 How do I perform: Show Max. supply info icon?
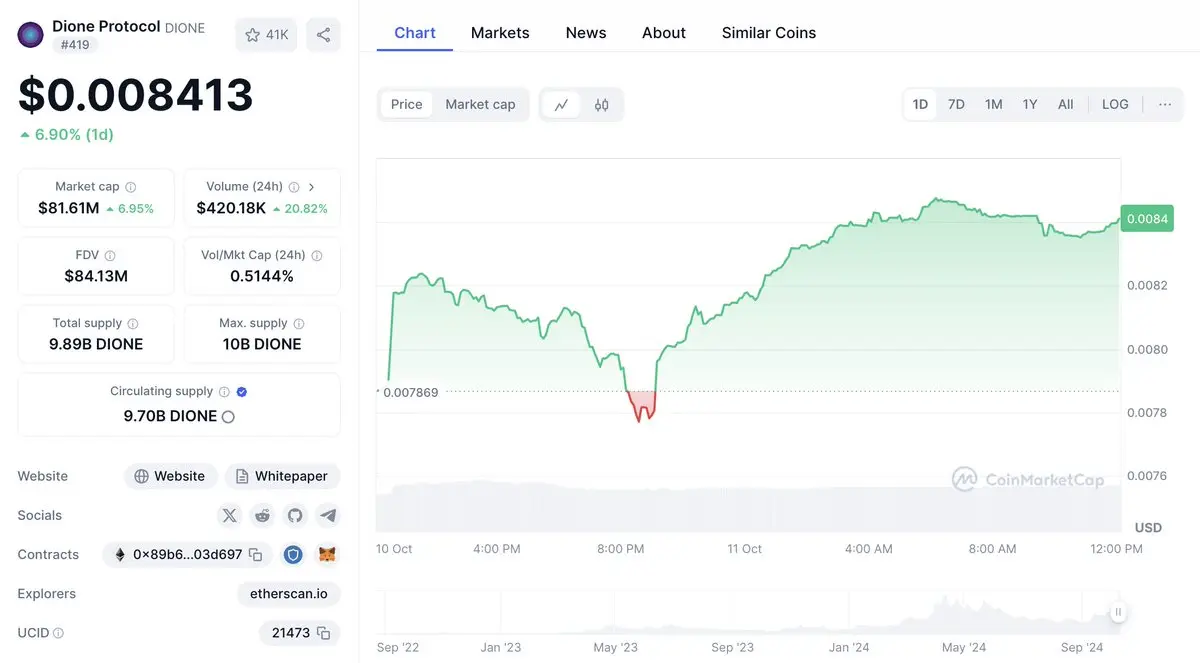tap(299, 323)
